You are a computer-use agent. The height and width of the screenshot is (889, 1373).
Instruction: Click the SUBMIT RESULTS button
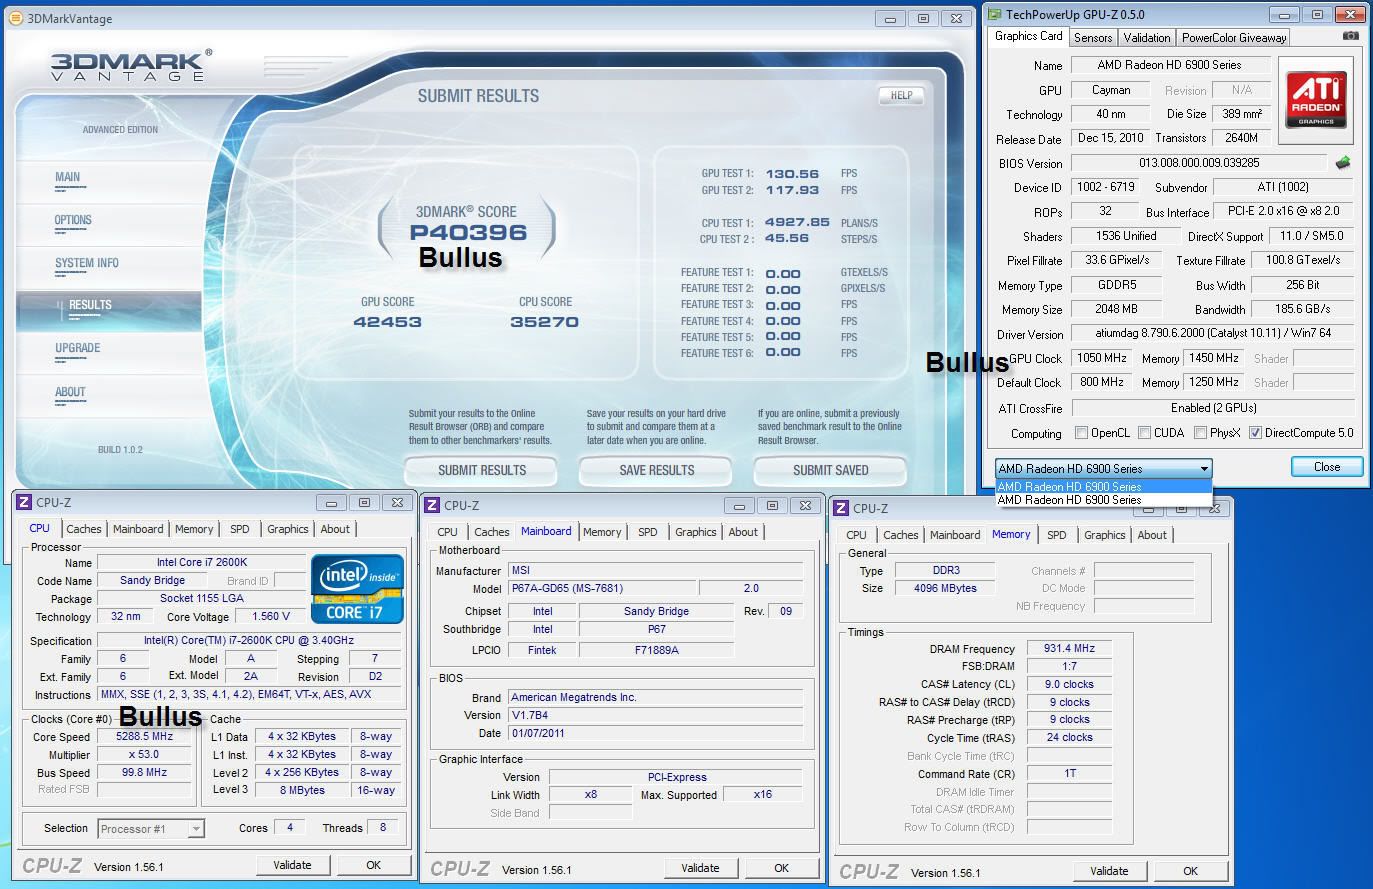pos(481,470)
